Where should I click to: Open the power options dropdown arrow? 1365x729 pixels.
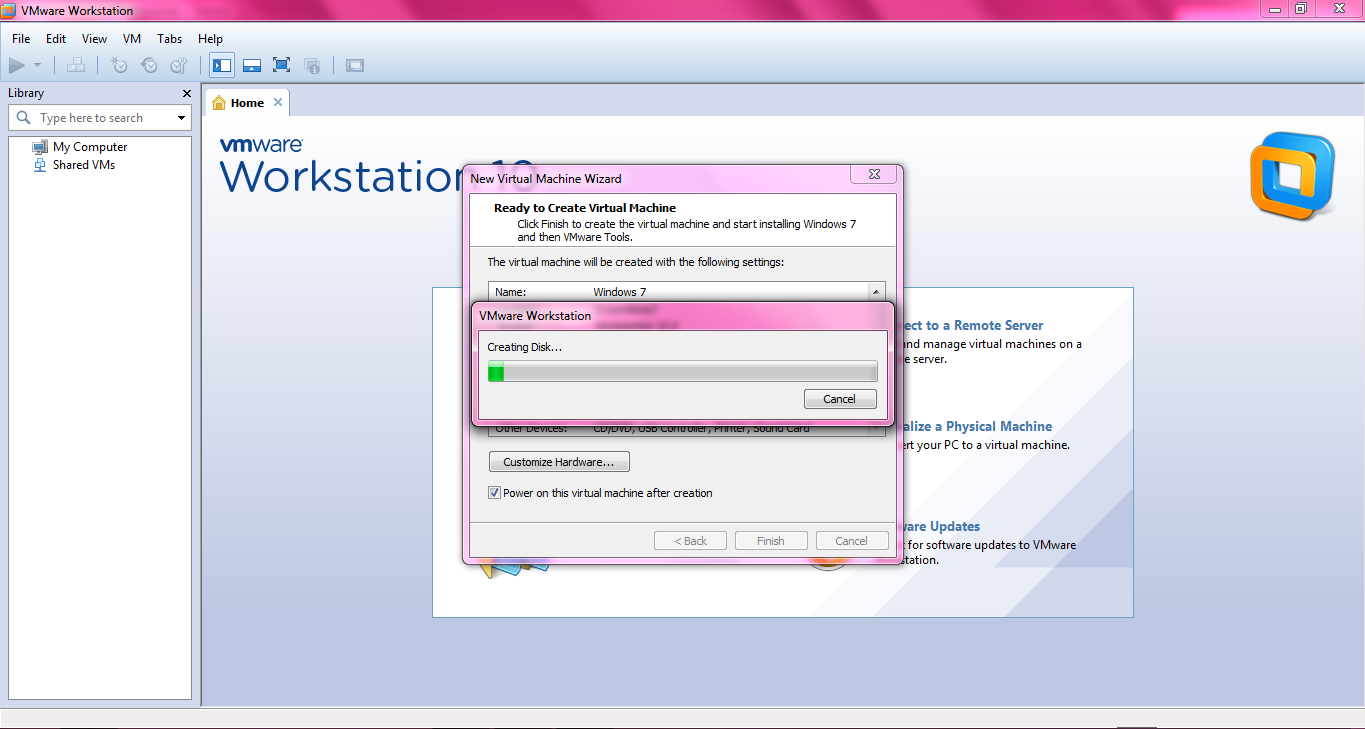pos(37,65)
